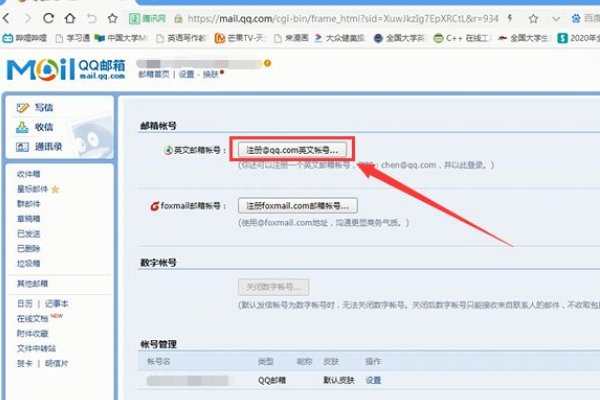This screenshot has height=400, width=600.
Task: Open the 中国大学M bookmark
Action: point(121,38)
